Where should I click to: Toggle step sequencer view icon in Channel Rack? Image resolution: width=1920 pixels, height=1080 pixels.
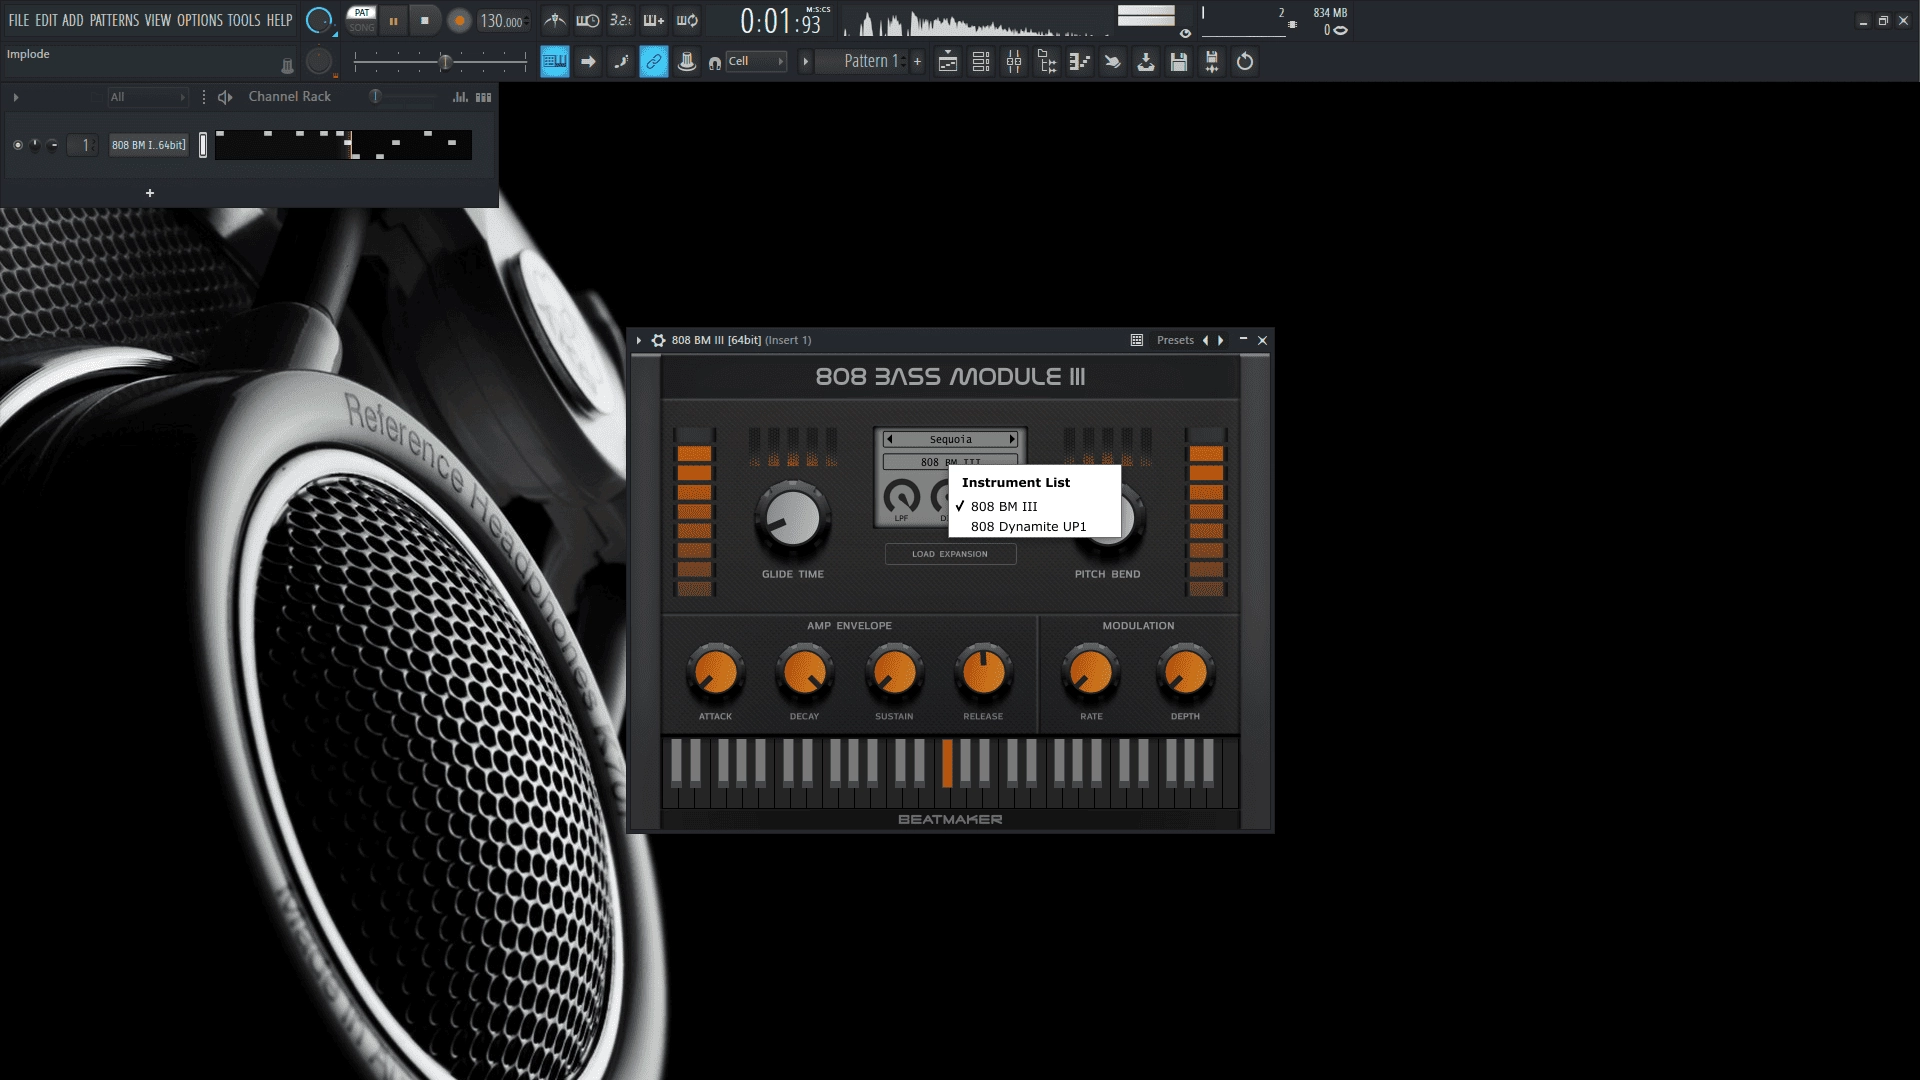coord(484,97)
